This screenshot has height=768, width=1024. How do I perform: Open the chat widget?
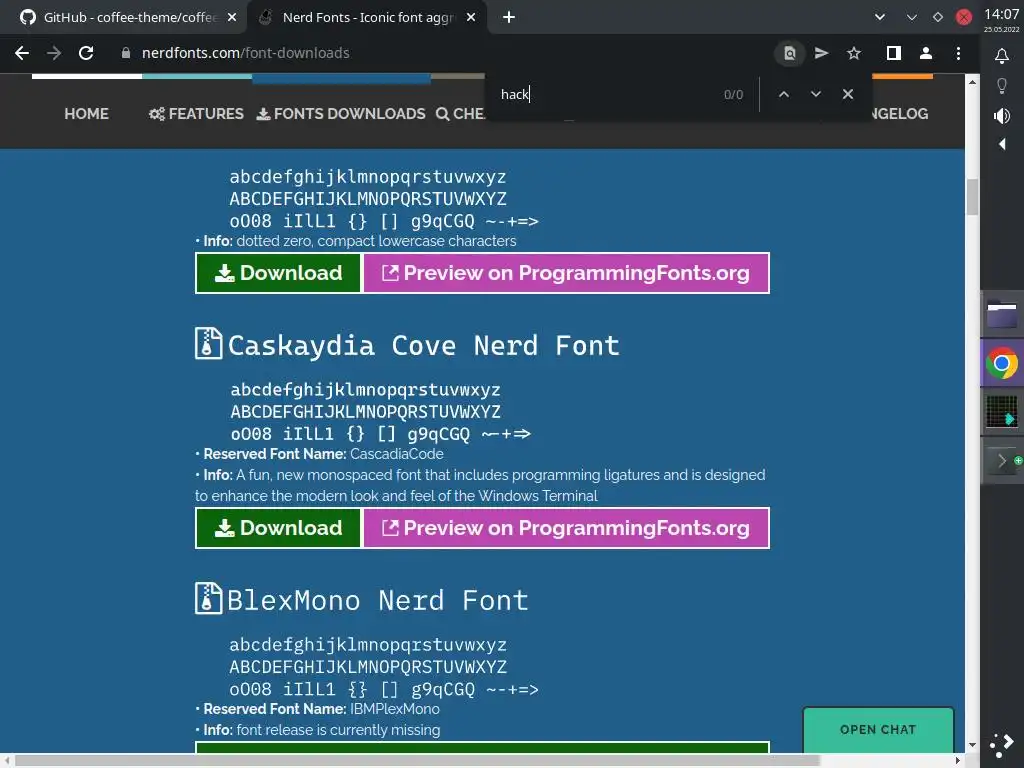[878, 730]
